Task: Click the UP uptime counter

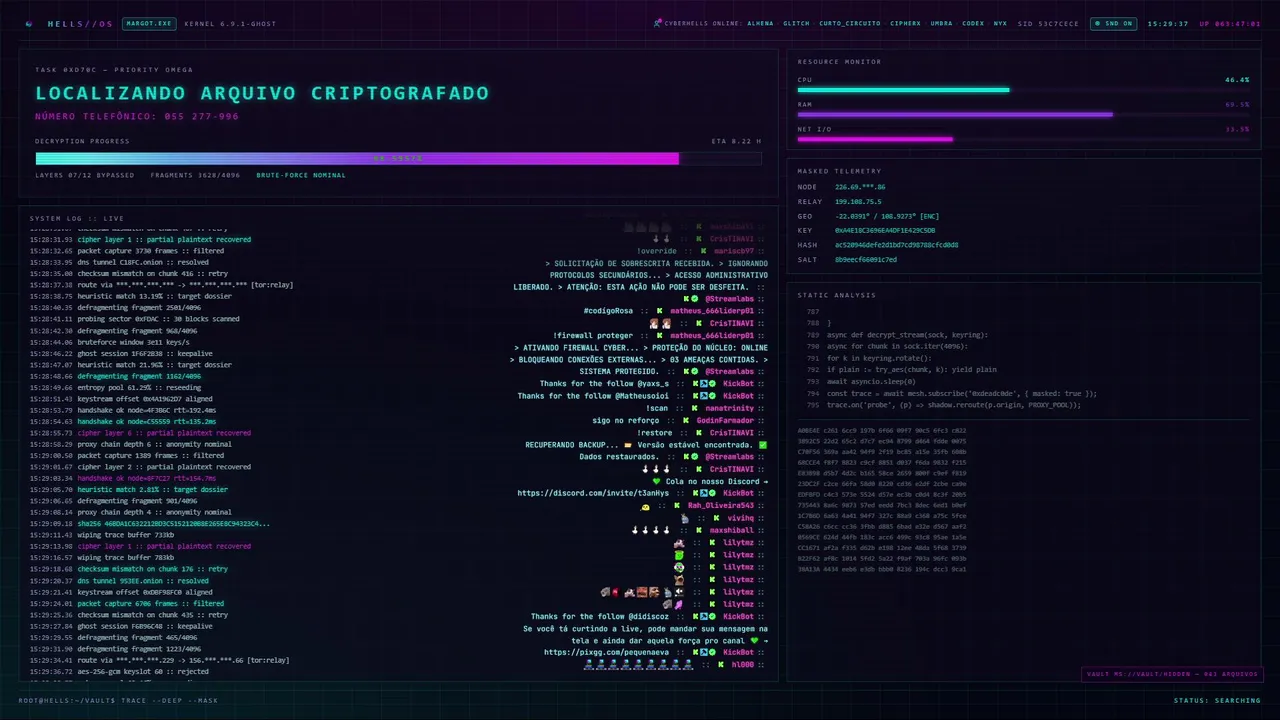Action: pyautogui.click(x=1230, y=23)
